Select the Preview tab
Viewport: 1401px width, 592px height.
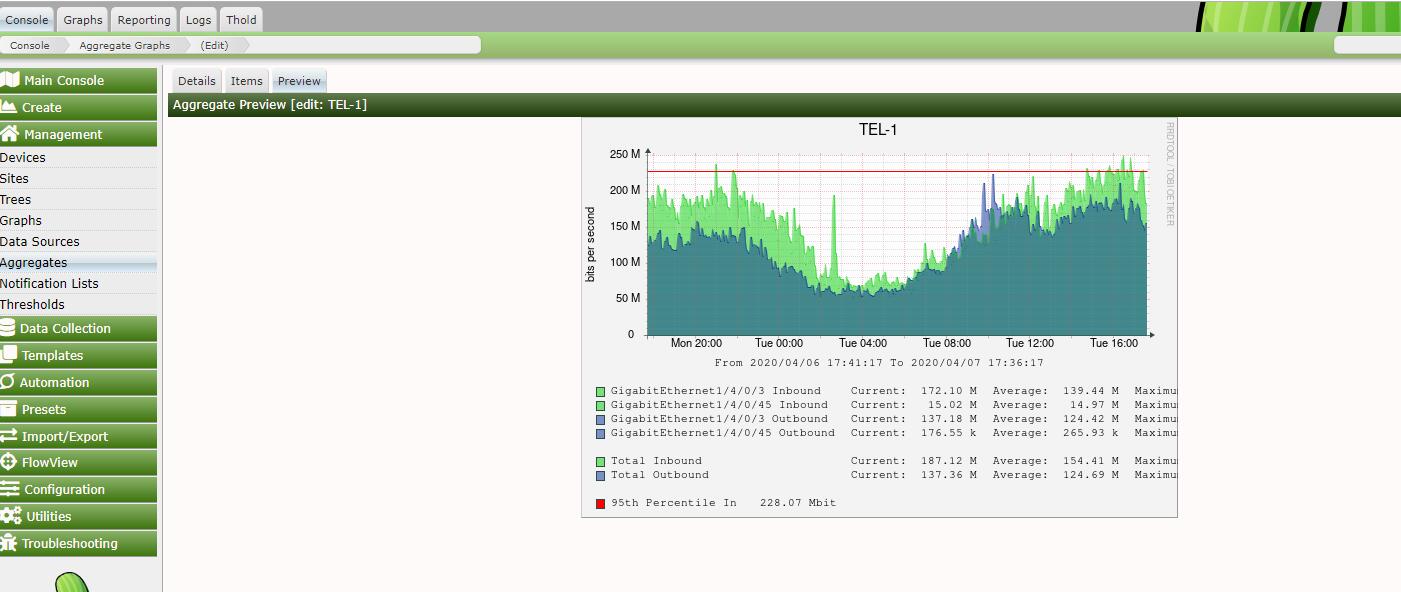click(299, 81)
